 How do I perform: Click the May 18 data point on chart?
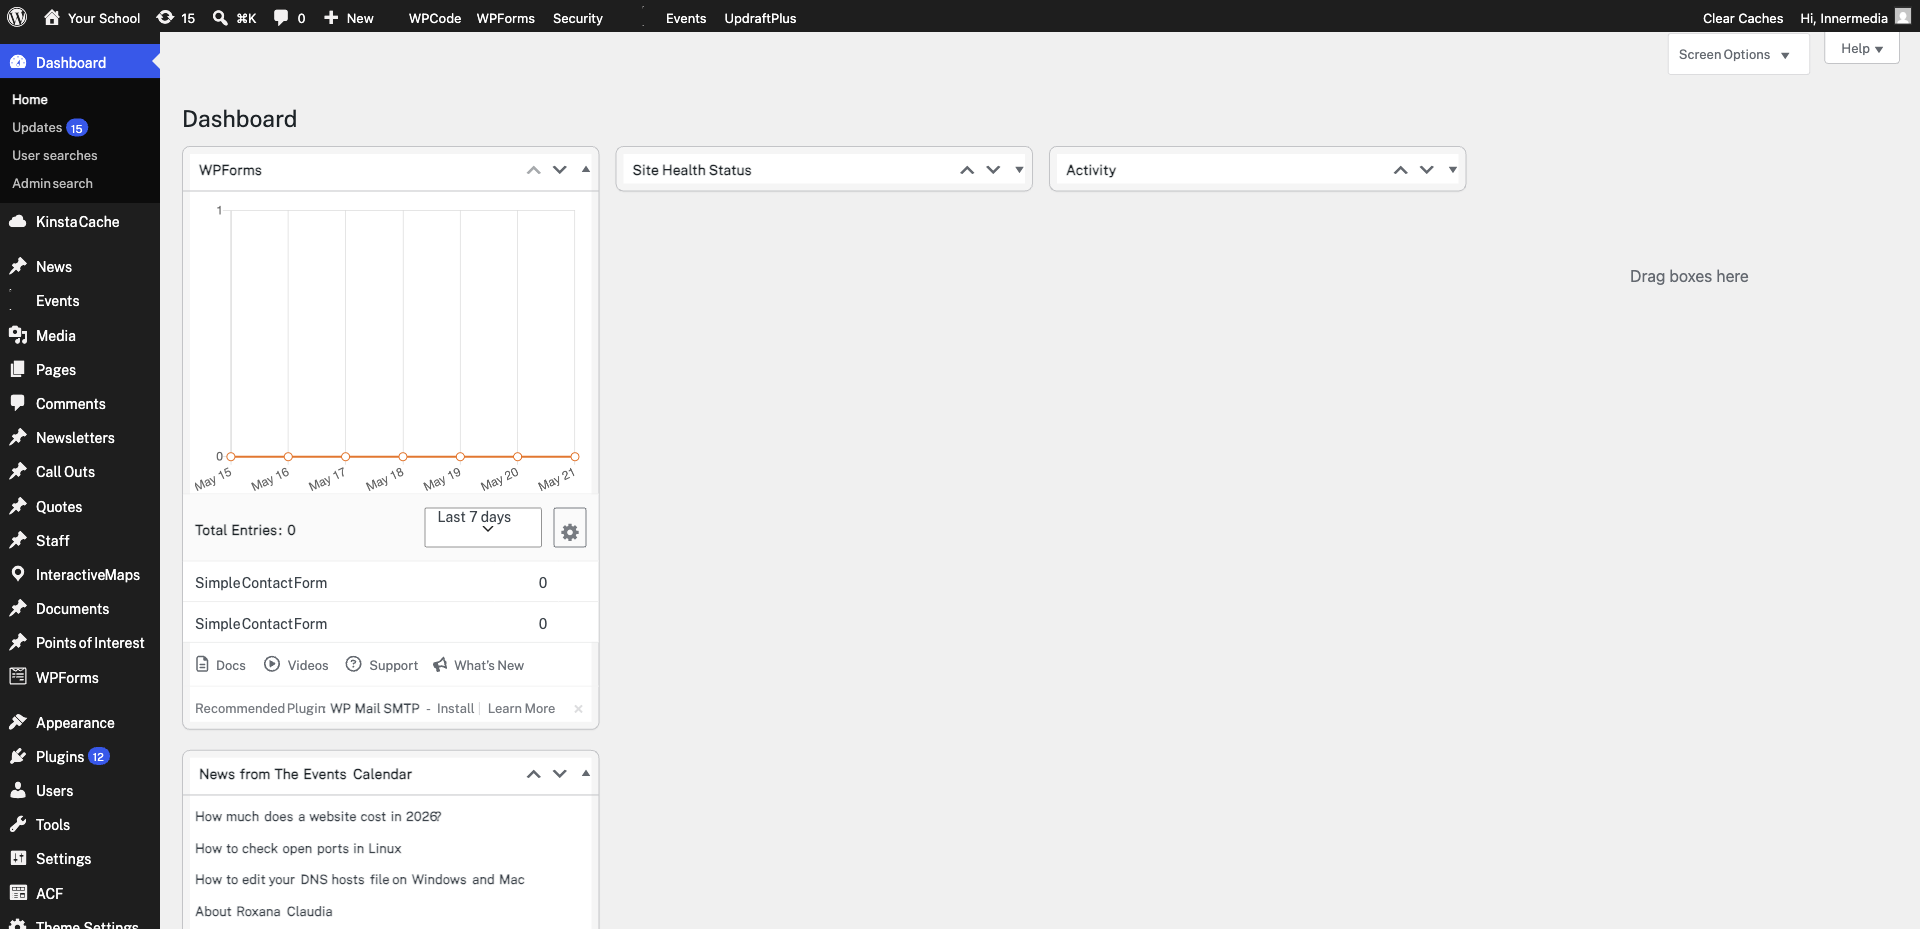pyautogui.click(x=403, y=457)
